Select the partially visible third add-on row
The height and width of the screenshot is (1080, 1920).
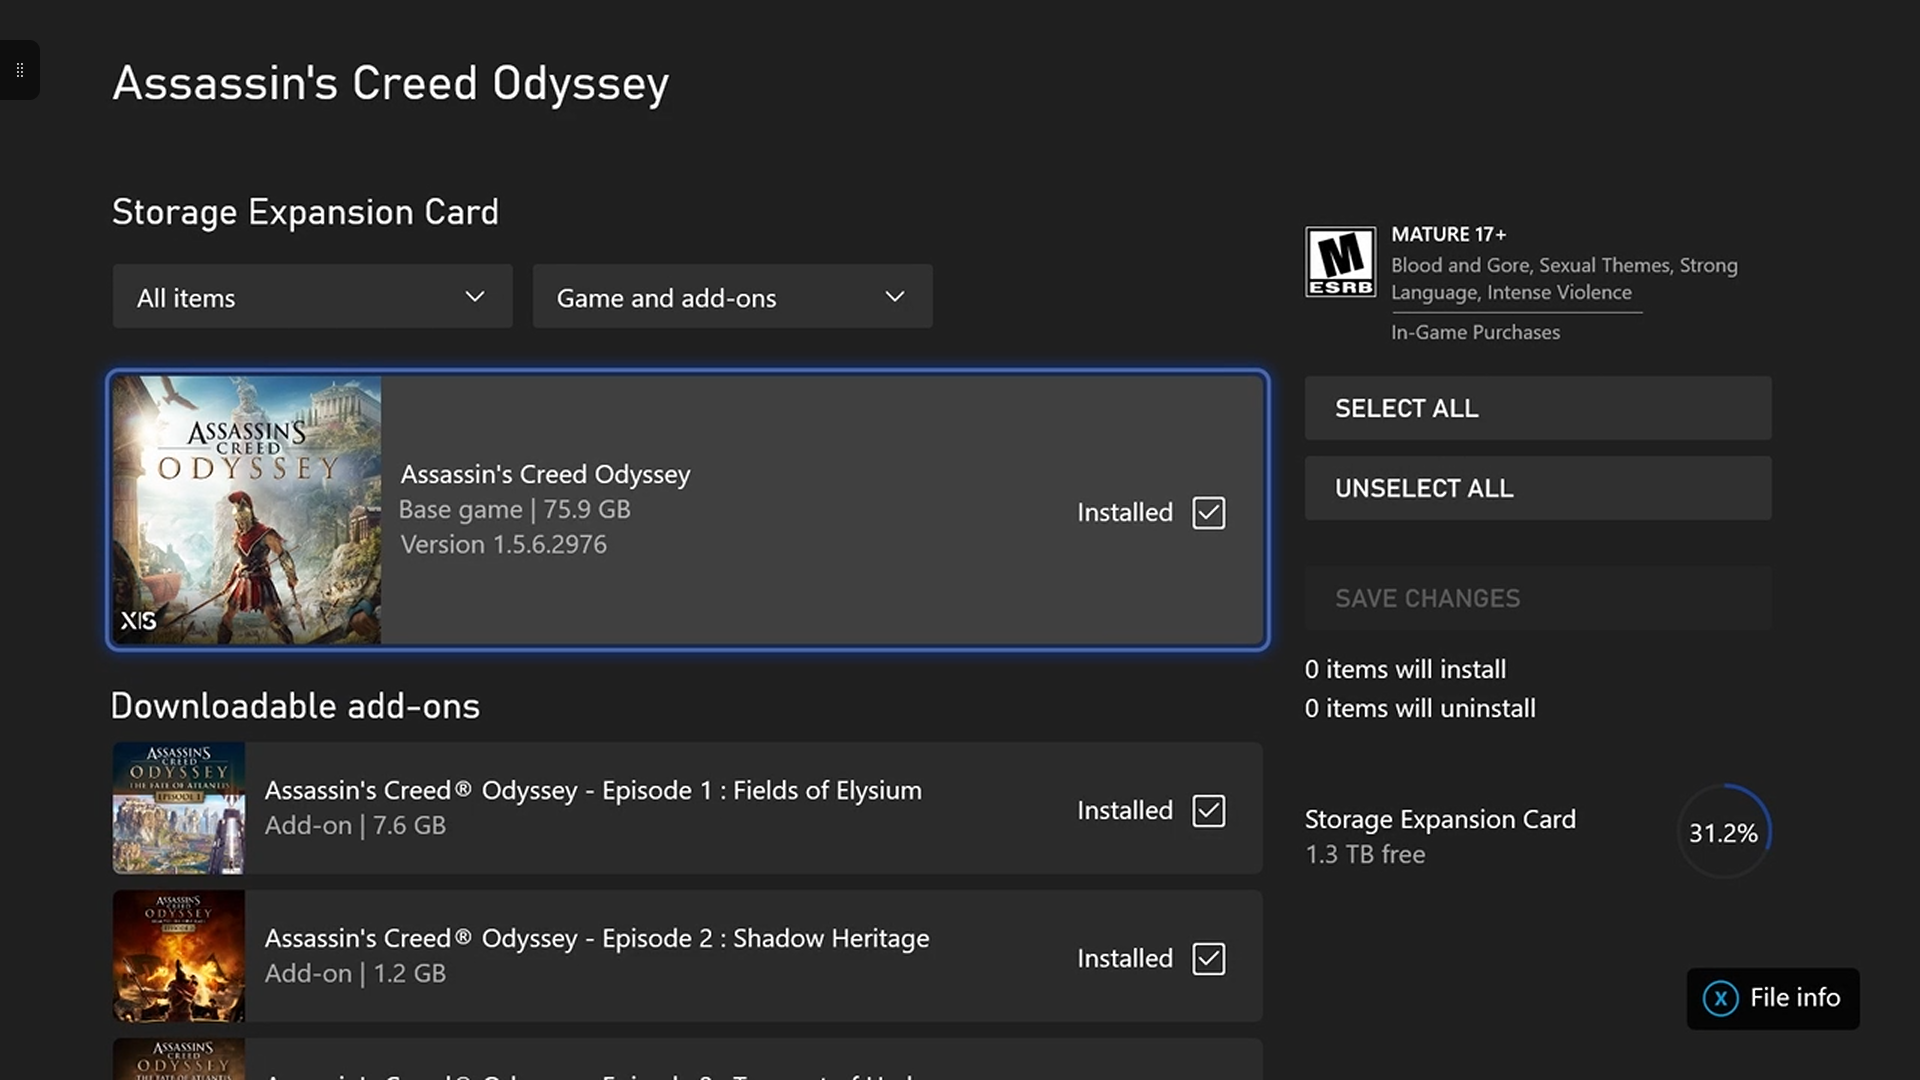pos(686,1062)
